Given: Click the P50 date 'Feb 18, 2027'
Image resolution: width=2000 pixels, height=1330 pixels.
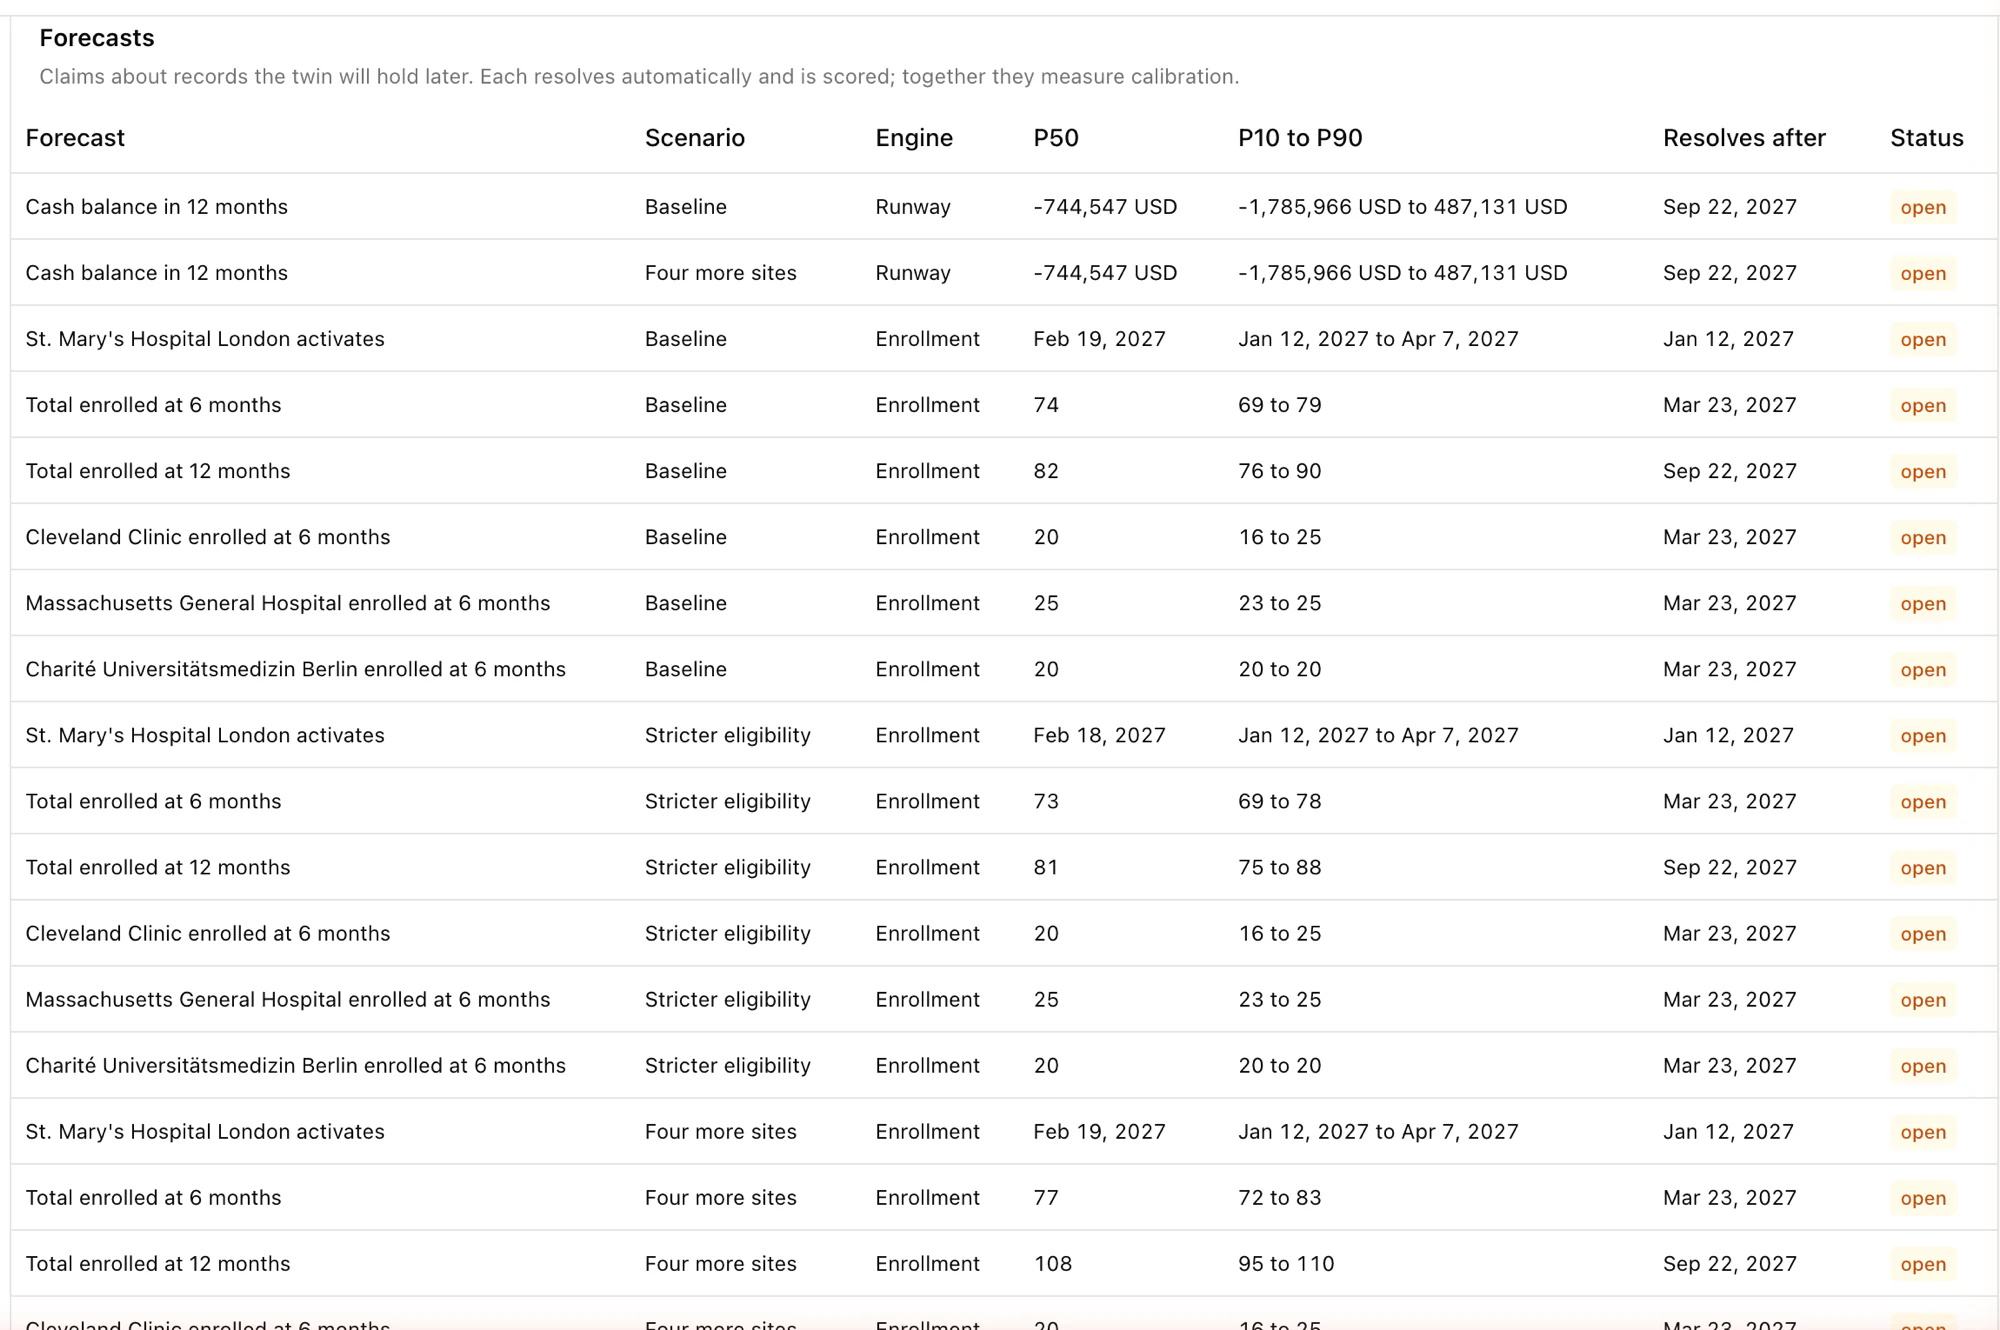Looking at the screenshot, I should pos(1099,735).
